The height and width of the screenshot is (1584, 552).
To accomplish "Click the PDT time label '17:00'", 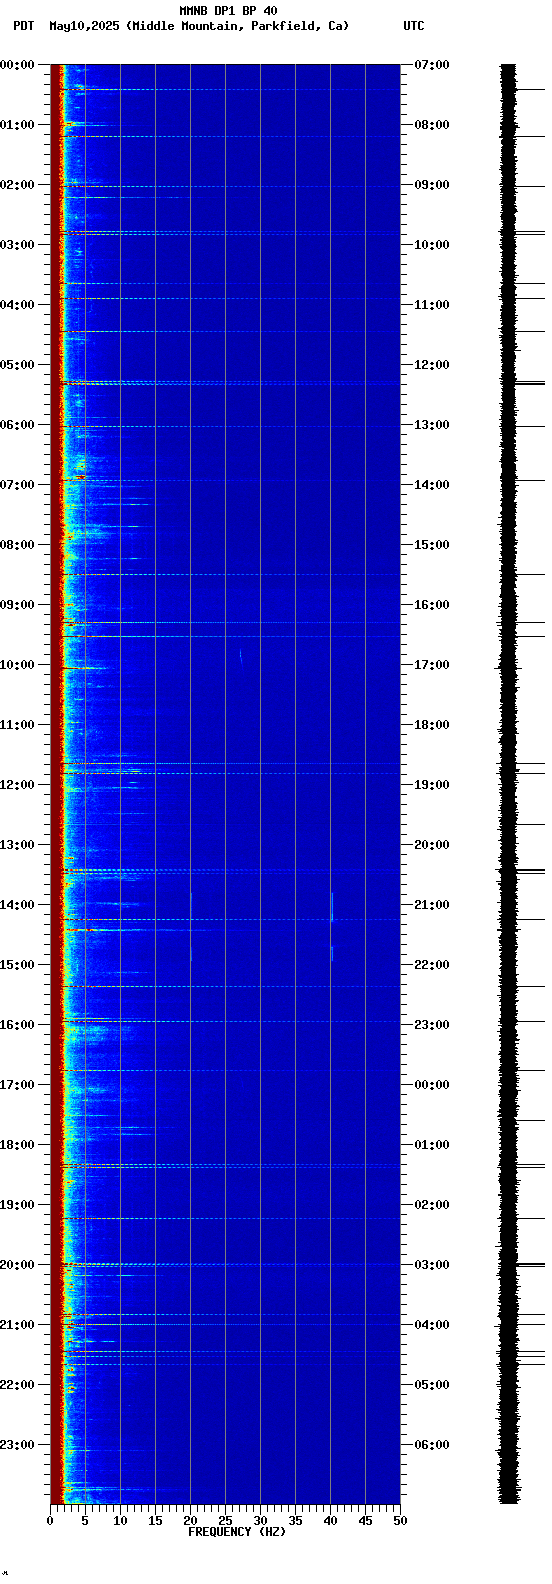I will tap(17, 1085).
